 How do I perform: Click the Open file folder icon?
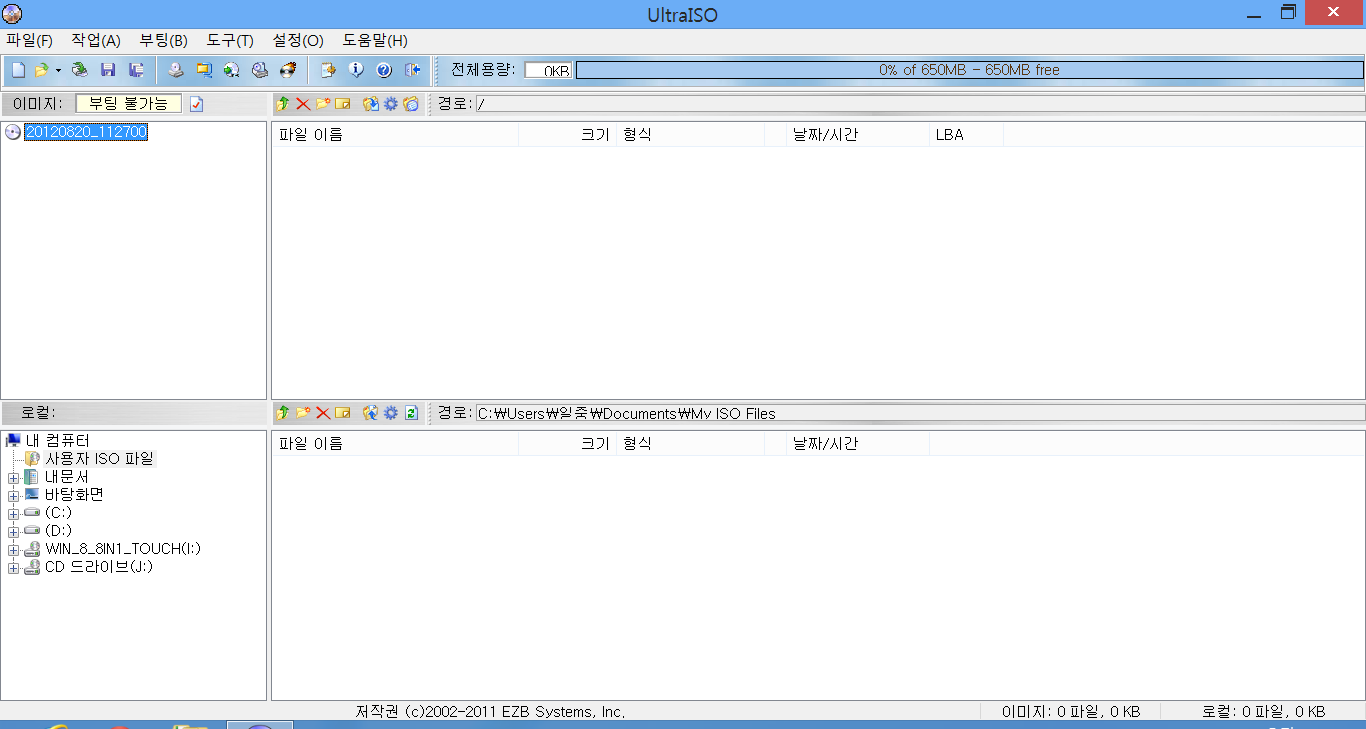point(41,70)
